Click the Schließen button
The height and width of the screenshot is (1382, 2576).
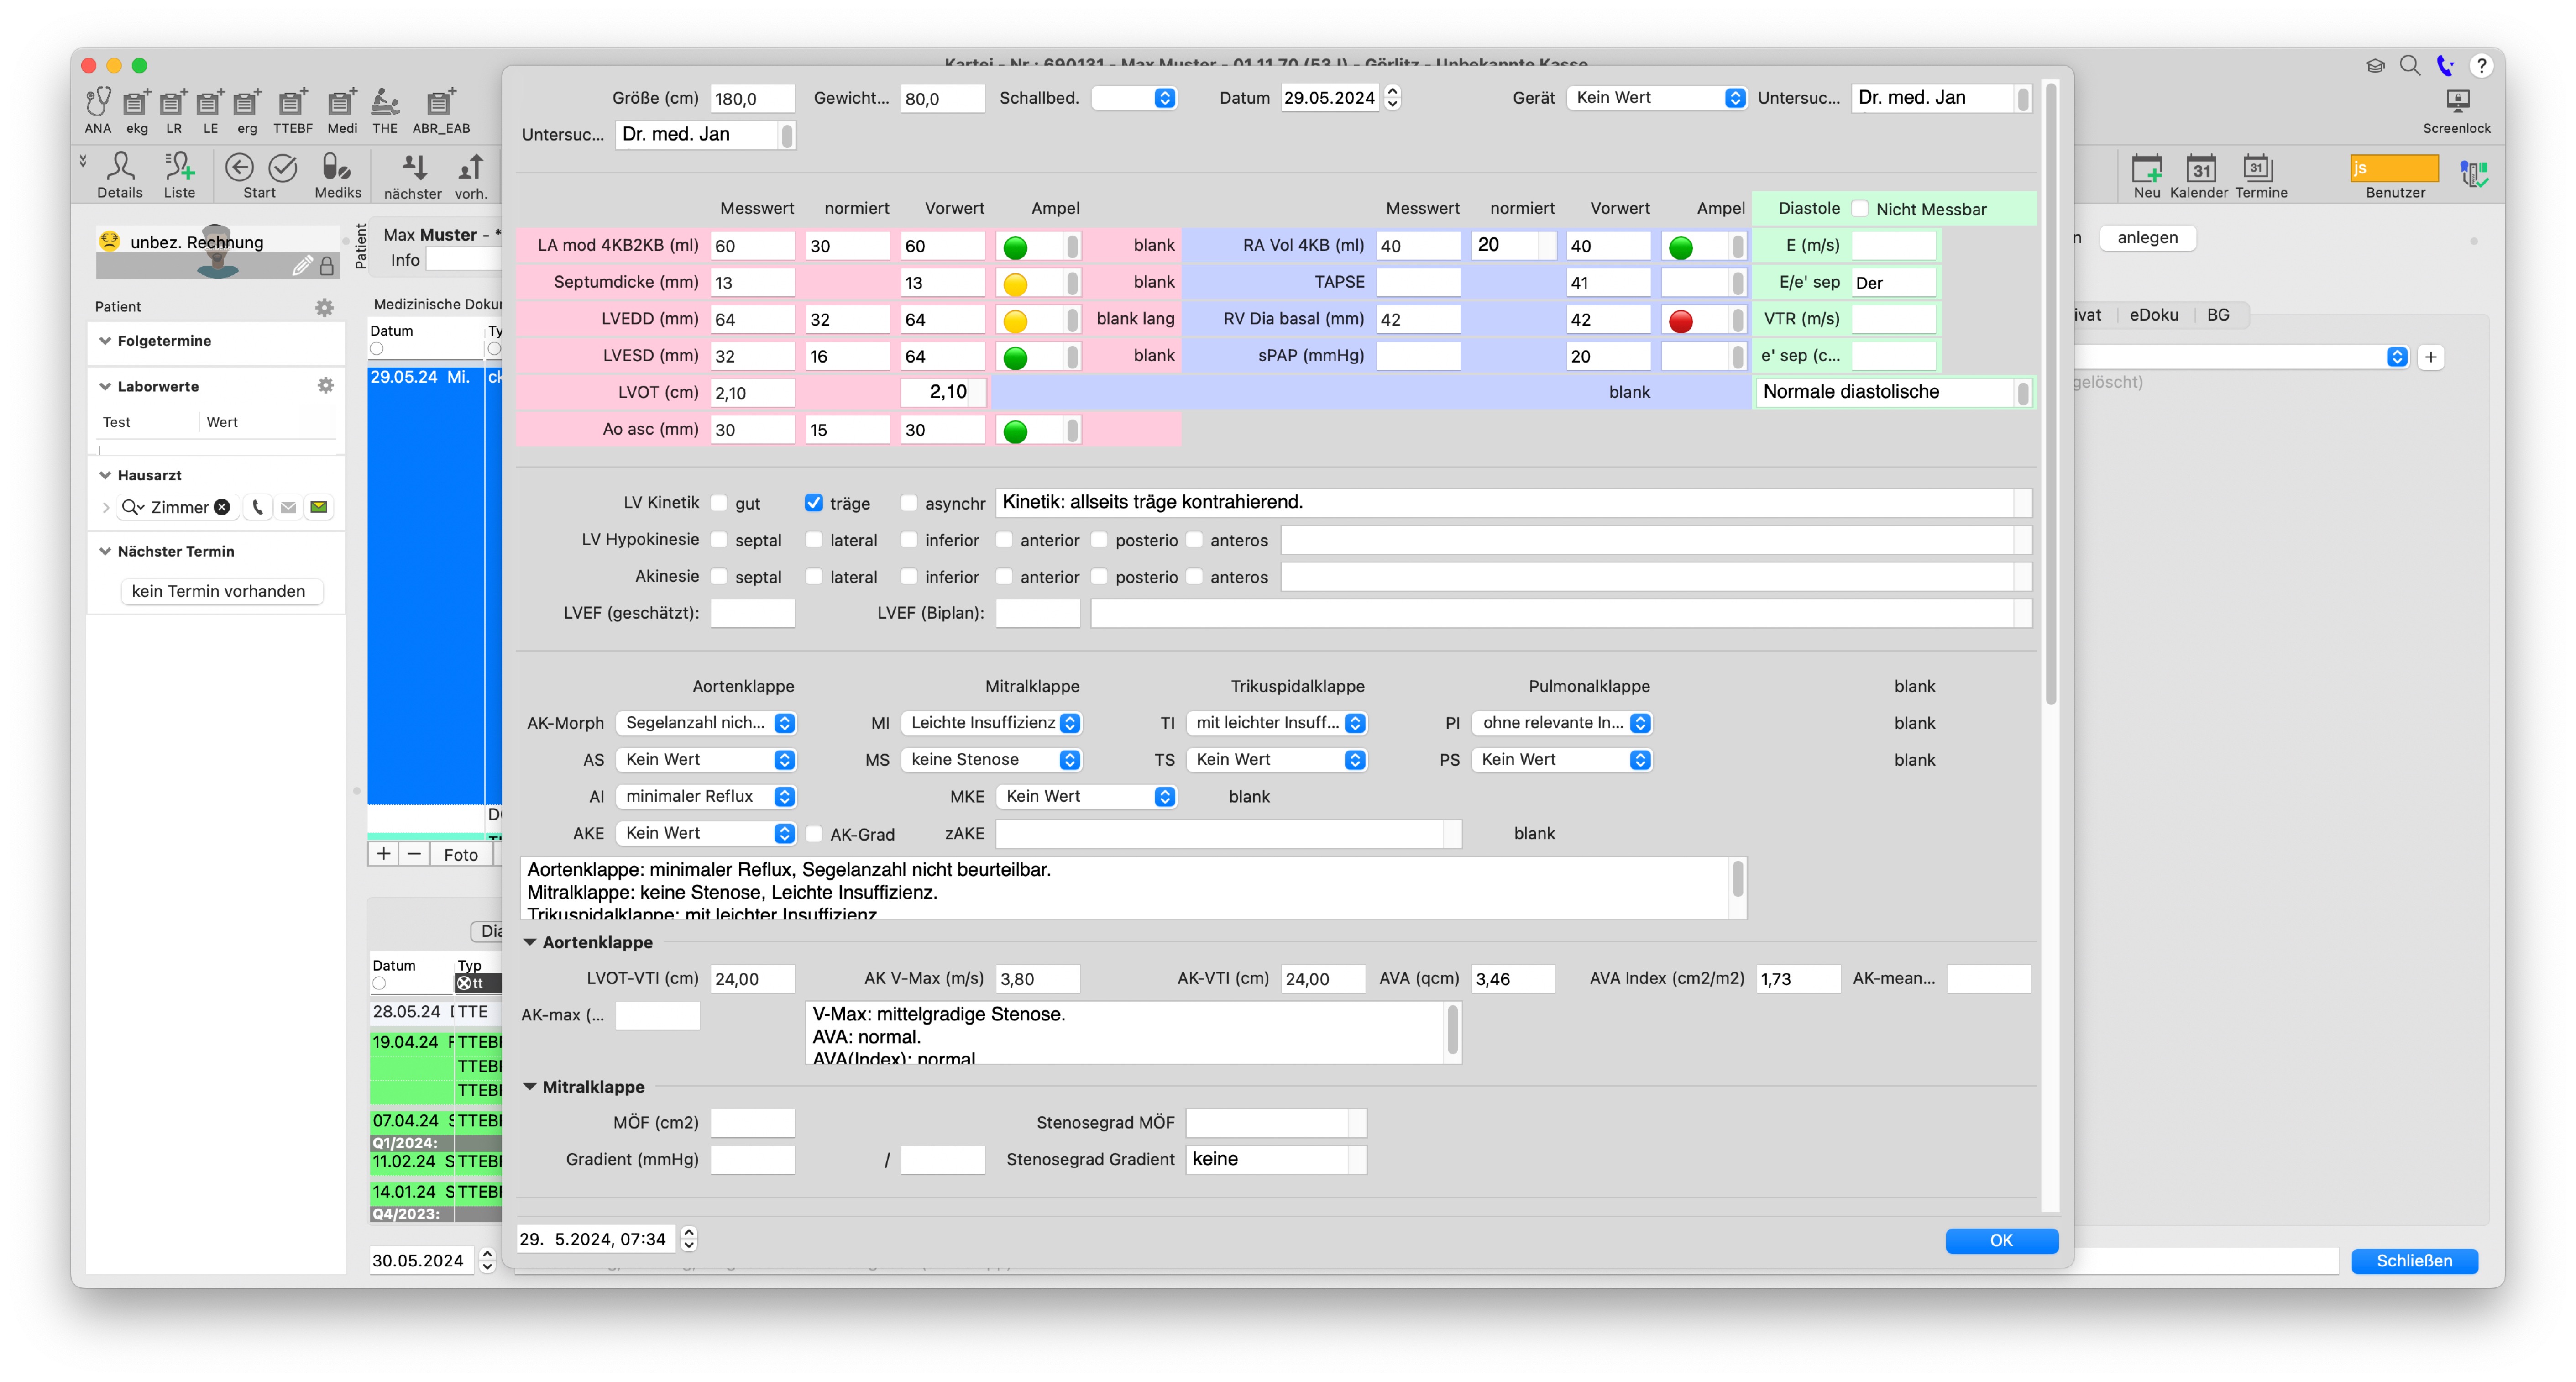click(2413, 1261)
